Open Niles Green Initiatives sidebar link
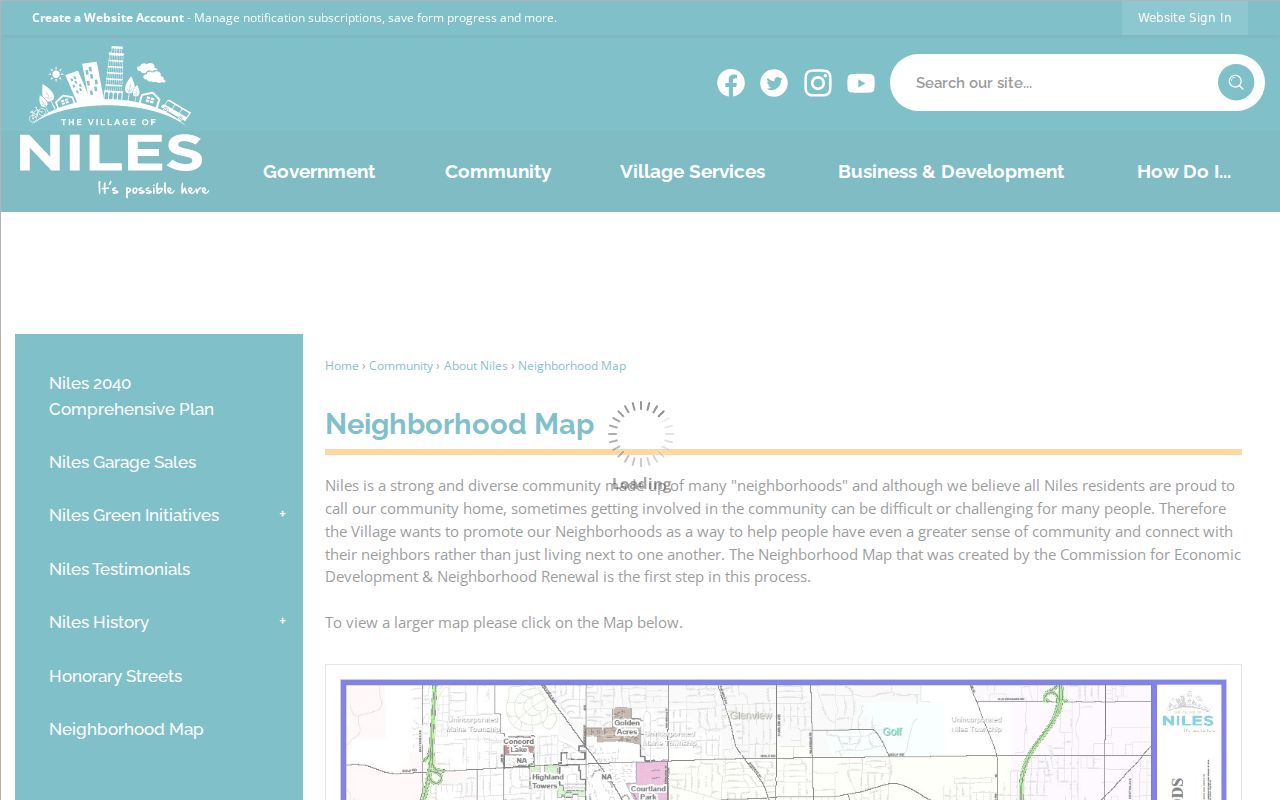 coord(134,515)
